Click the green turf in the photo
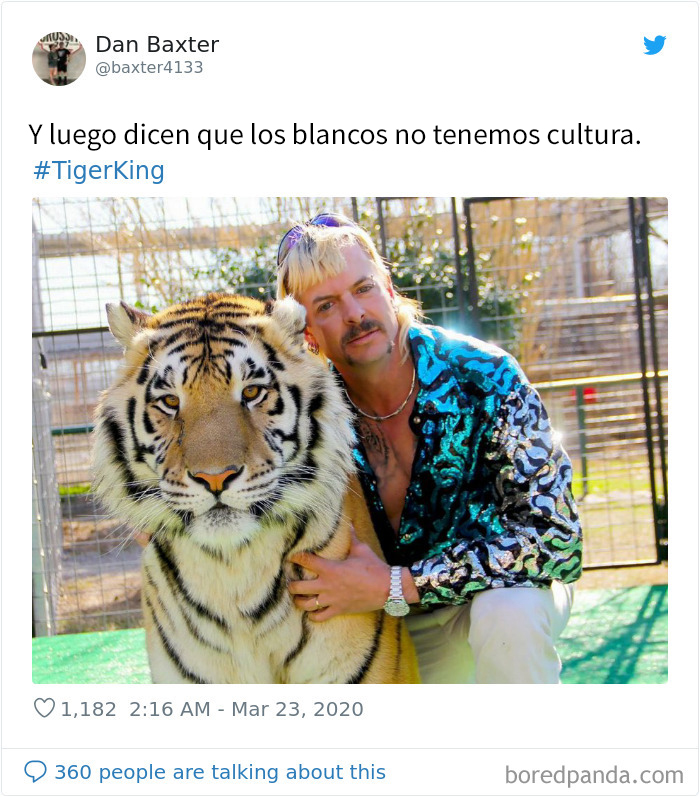The width and height of the screenshot is (700, 797). 618,635
